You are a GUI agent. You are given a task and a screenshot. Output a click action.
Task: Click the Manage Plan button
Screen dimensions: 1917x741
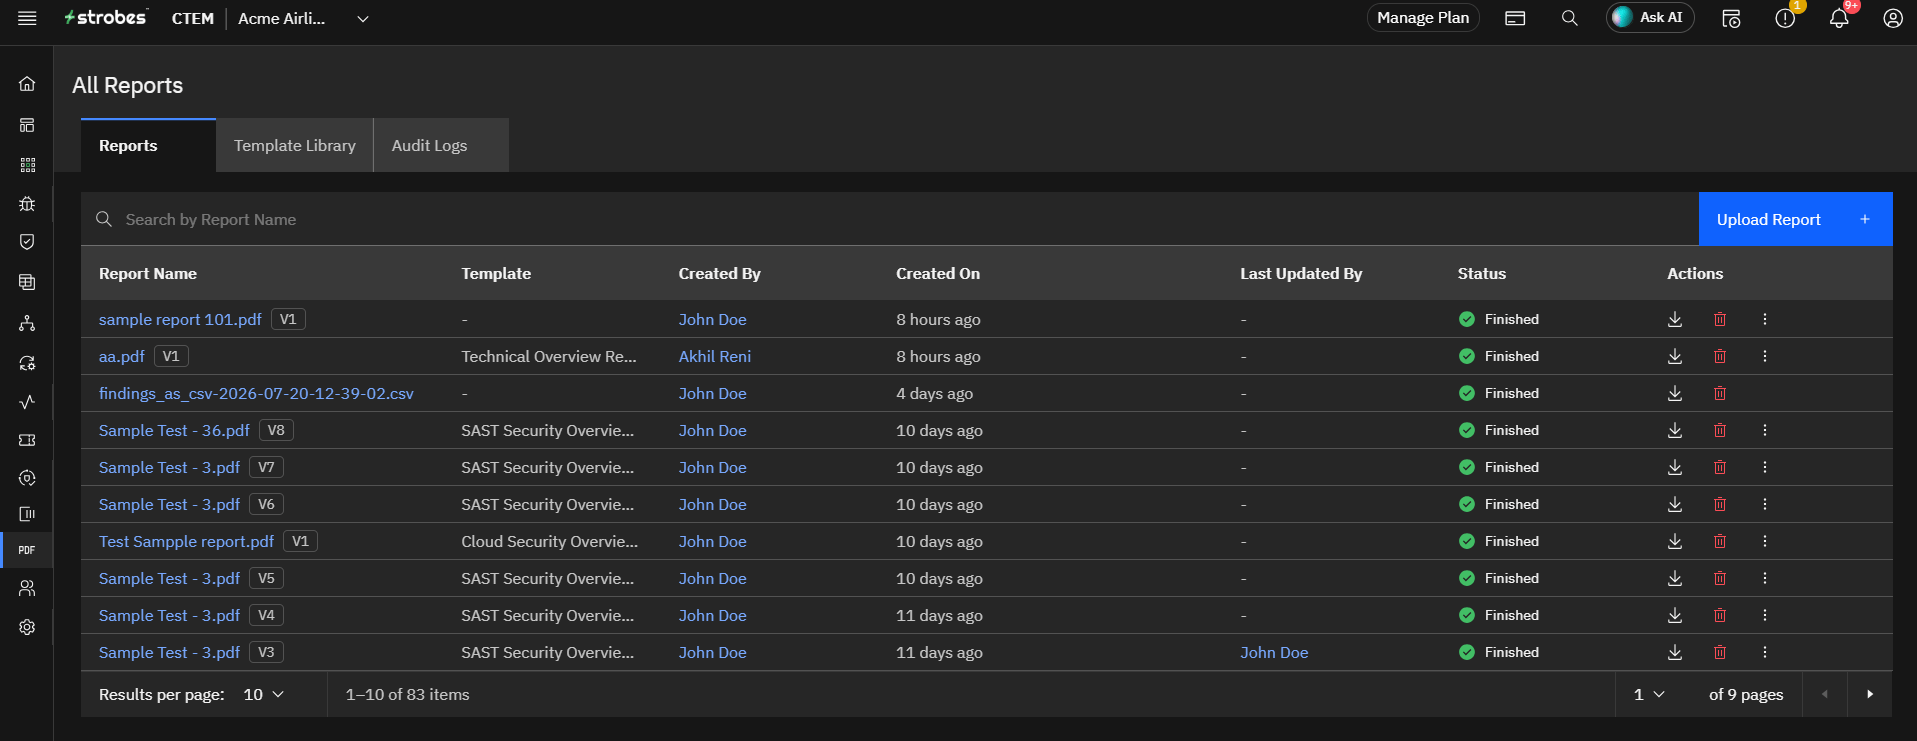point(1423,18)
